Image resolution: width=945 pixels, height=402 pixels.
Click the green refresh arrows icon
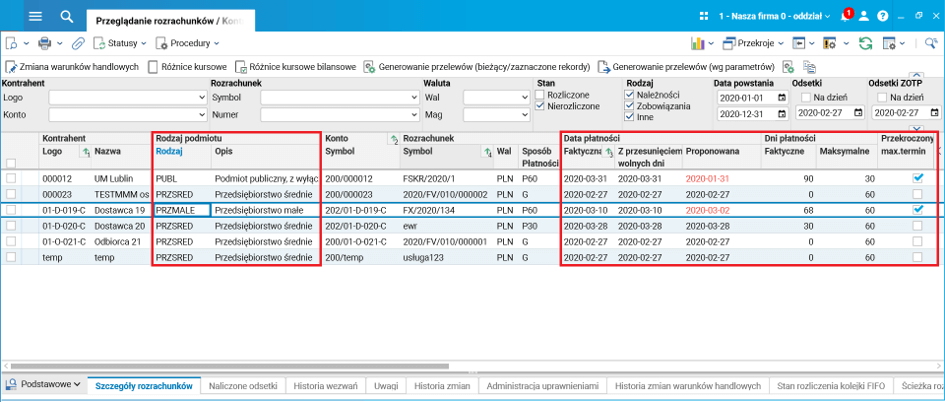point(865,43)
